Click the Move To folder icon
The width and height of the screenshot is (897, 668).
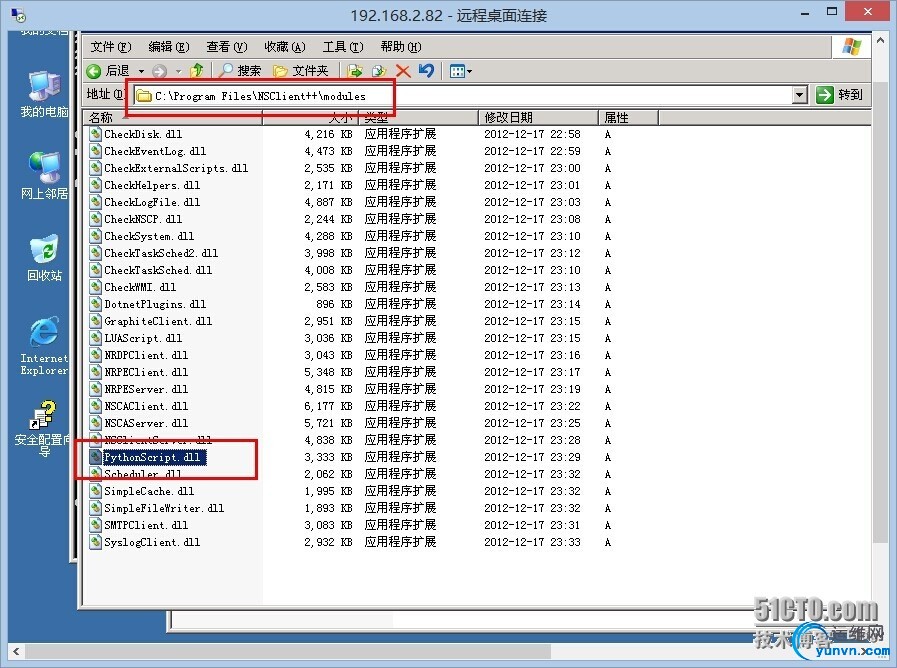(x=355, y=71)
